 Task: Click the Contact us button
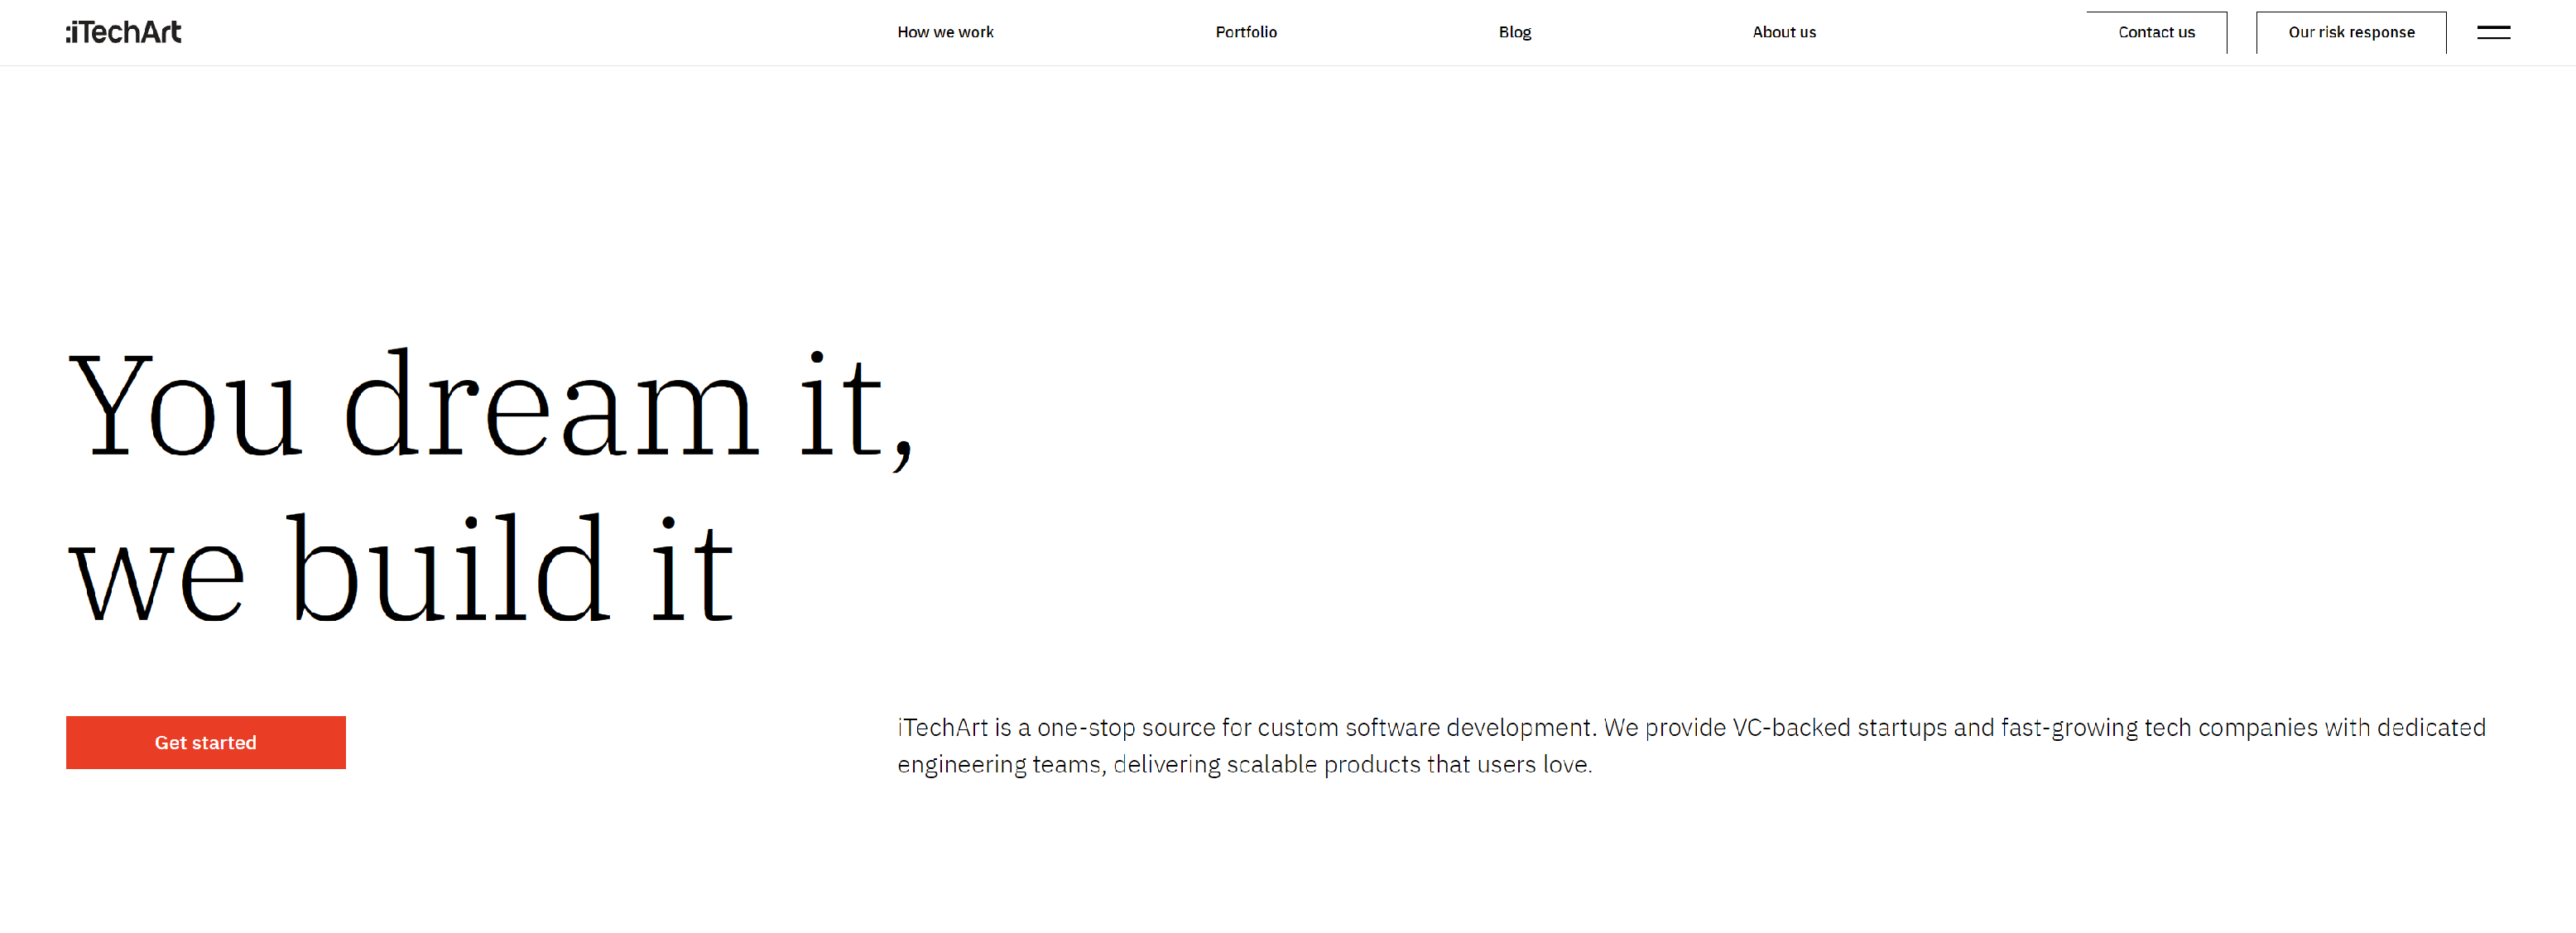2156,32
